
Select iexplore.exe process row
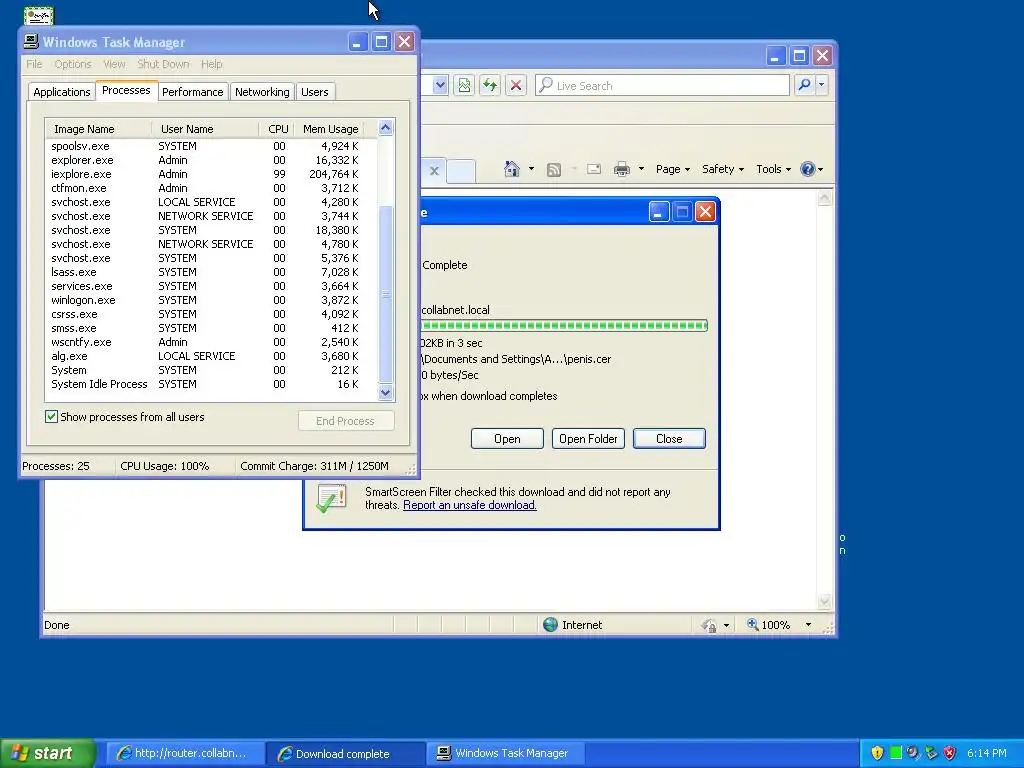[x=212, y=174]
